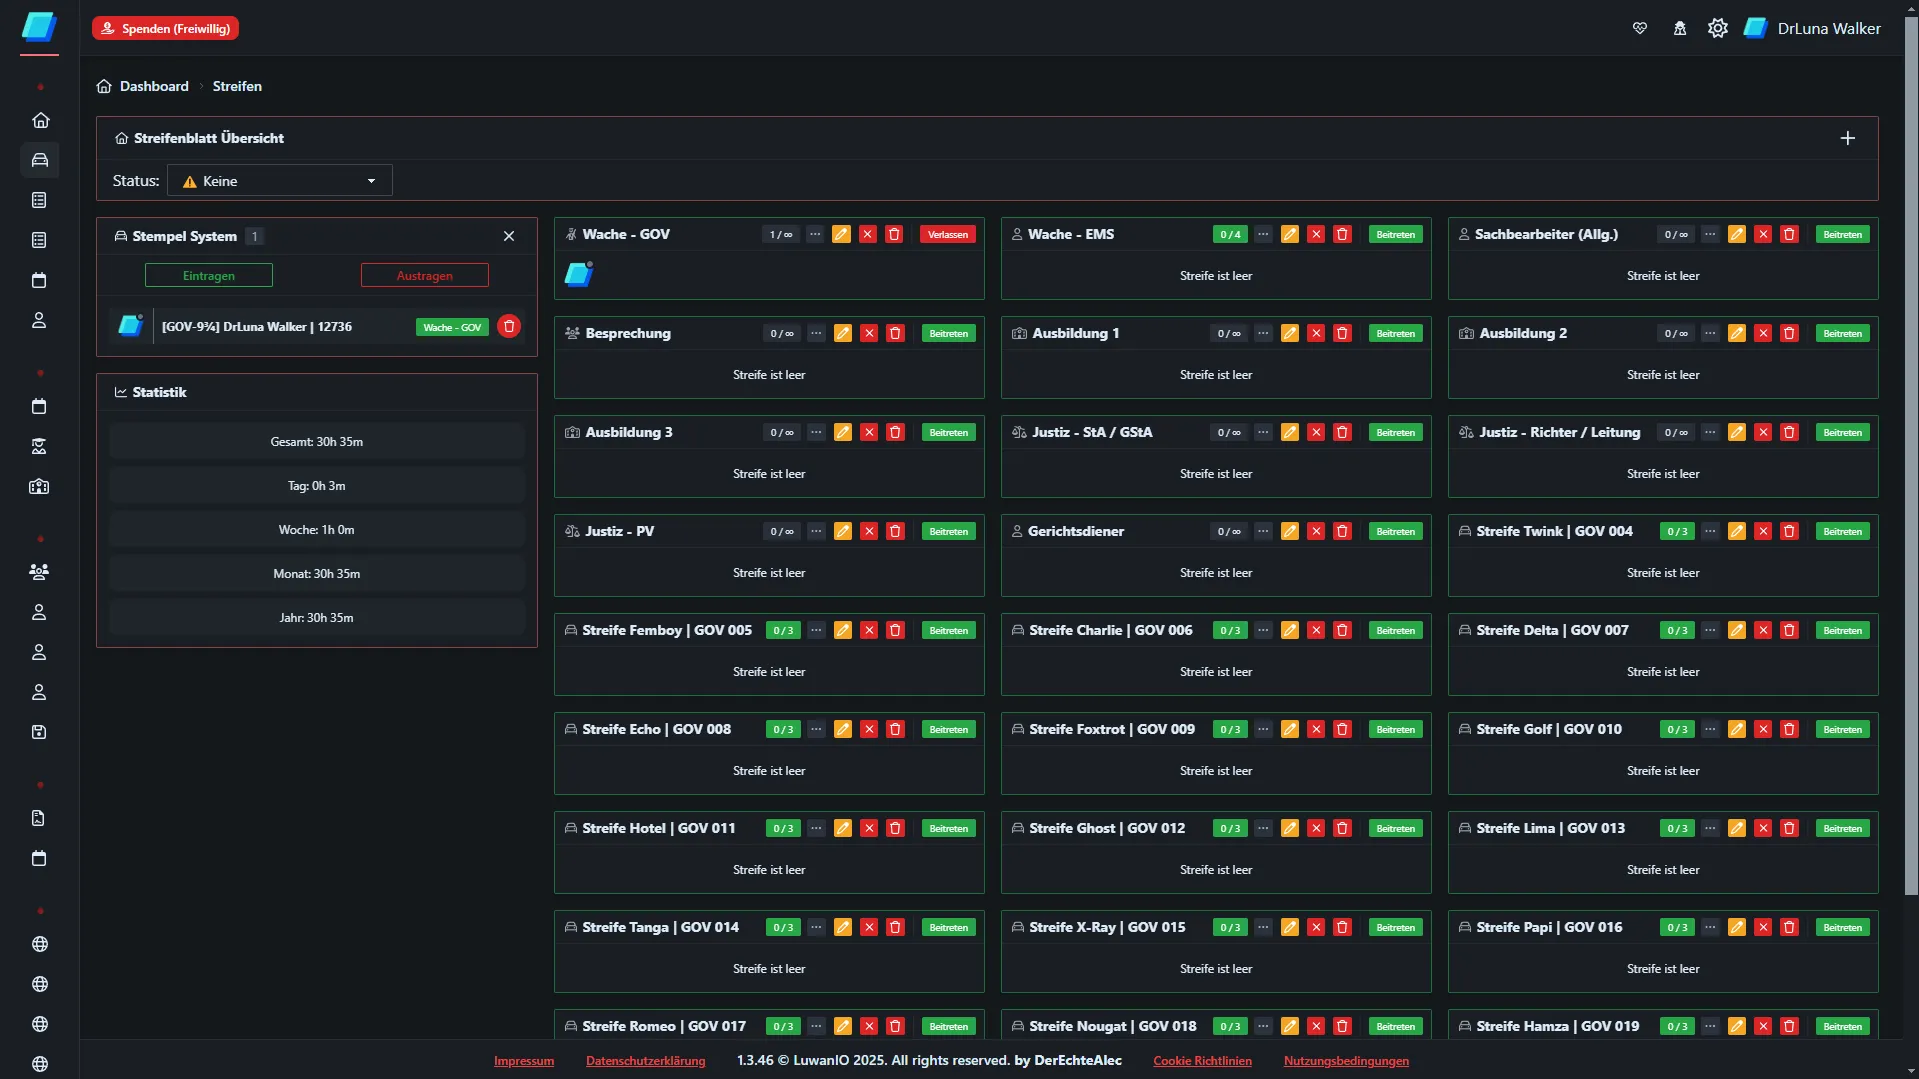1919x1079 pixels.
Task: Open the home icon in left sidebar
Action: coord(40,120)
